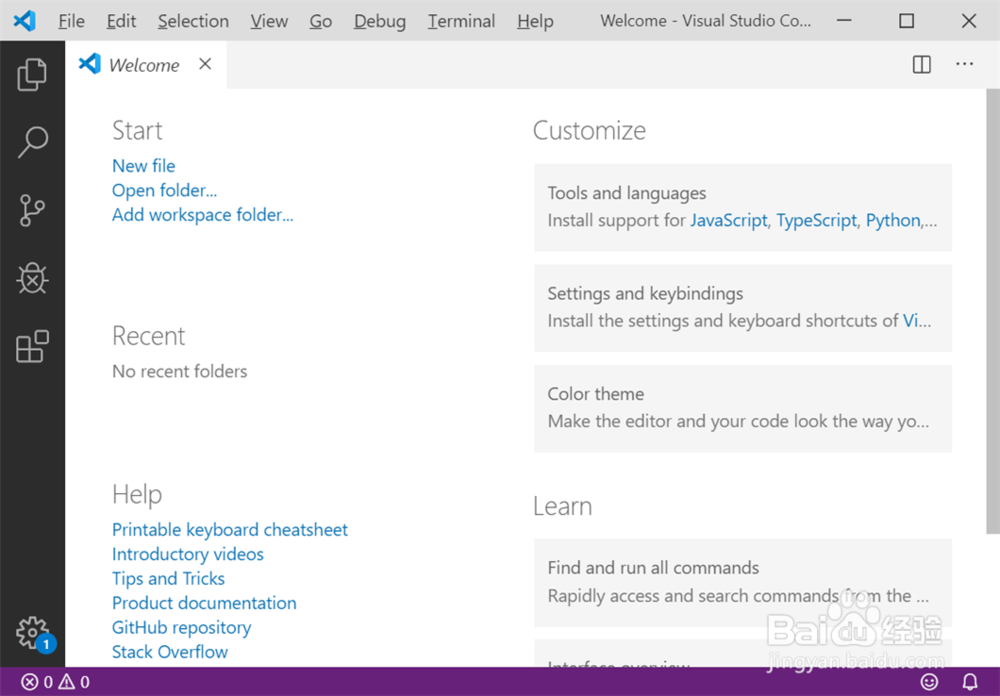Screen dimensions: 1000x696
Task: Open the Go menu
Action: pos(320,20)
